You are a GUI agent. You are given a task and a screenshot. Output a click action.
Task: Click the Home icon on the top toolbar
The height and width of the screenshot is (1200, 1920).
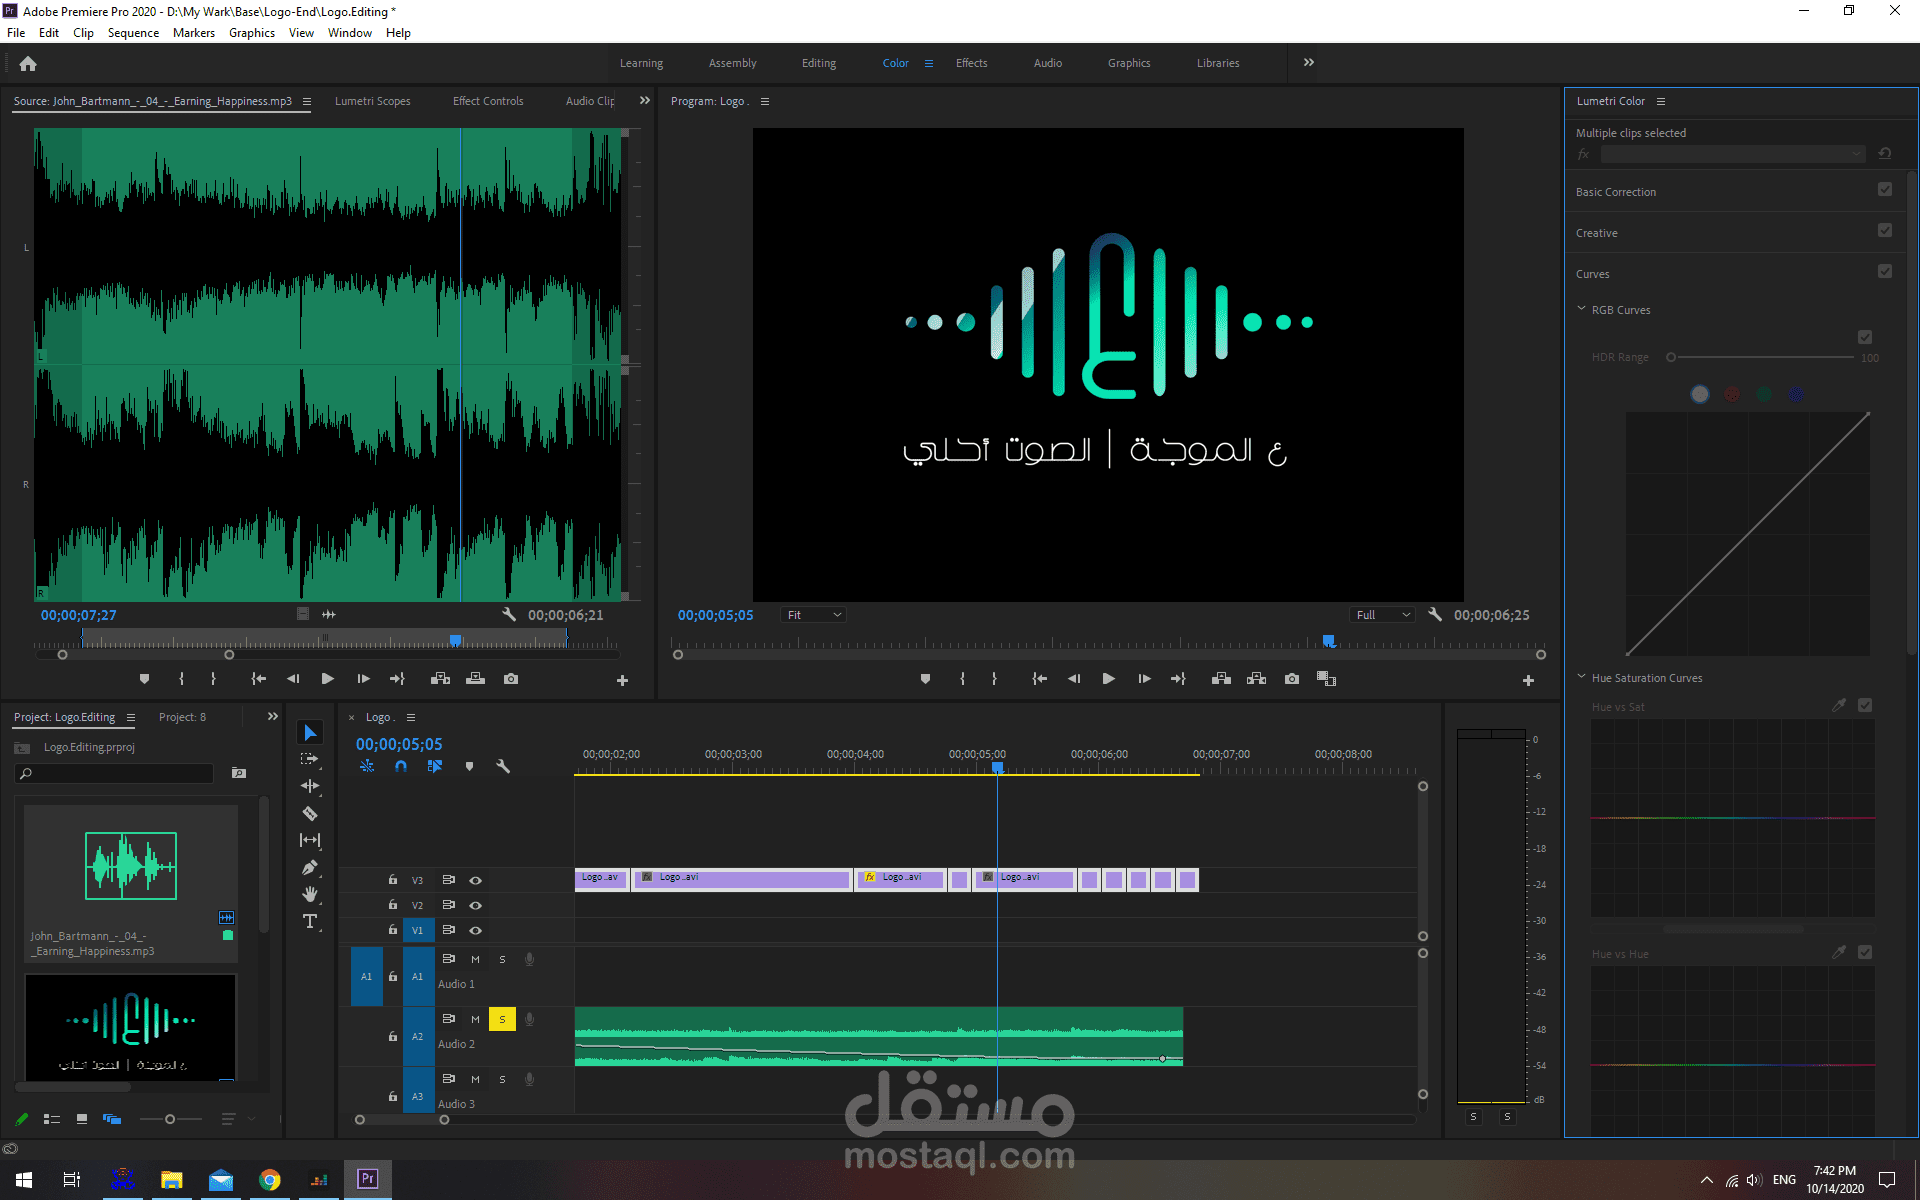[27, 63]
